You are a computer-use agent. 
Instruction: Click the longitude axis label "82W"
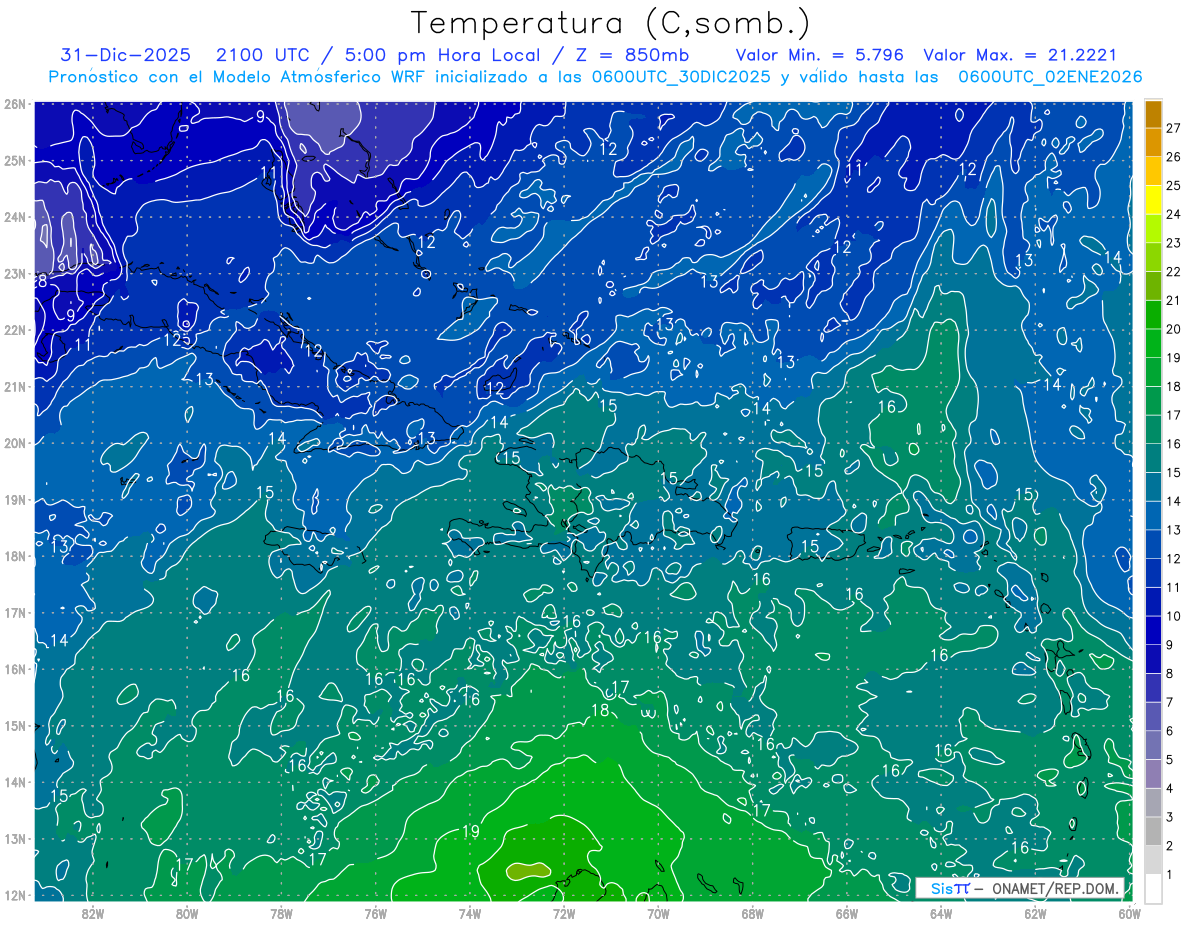[x=93, y=912]
